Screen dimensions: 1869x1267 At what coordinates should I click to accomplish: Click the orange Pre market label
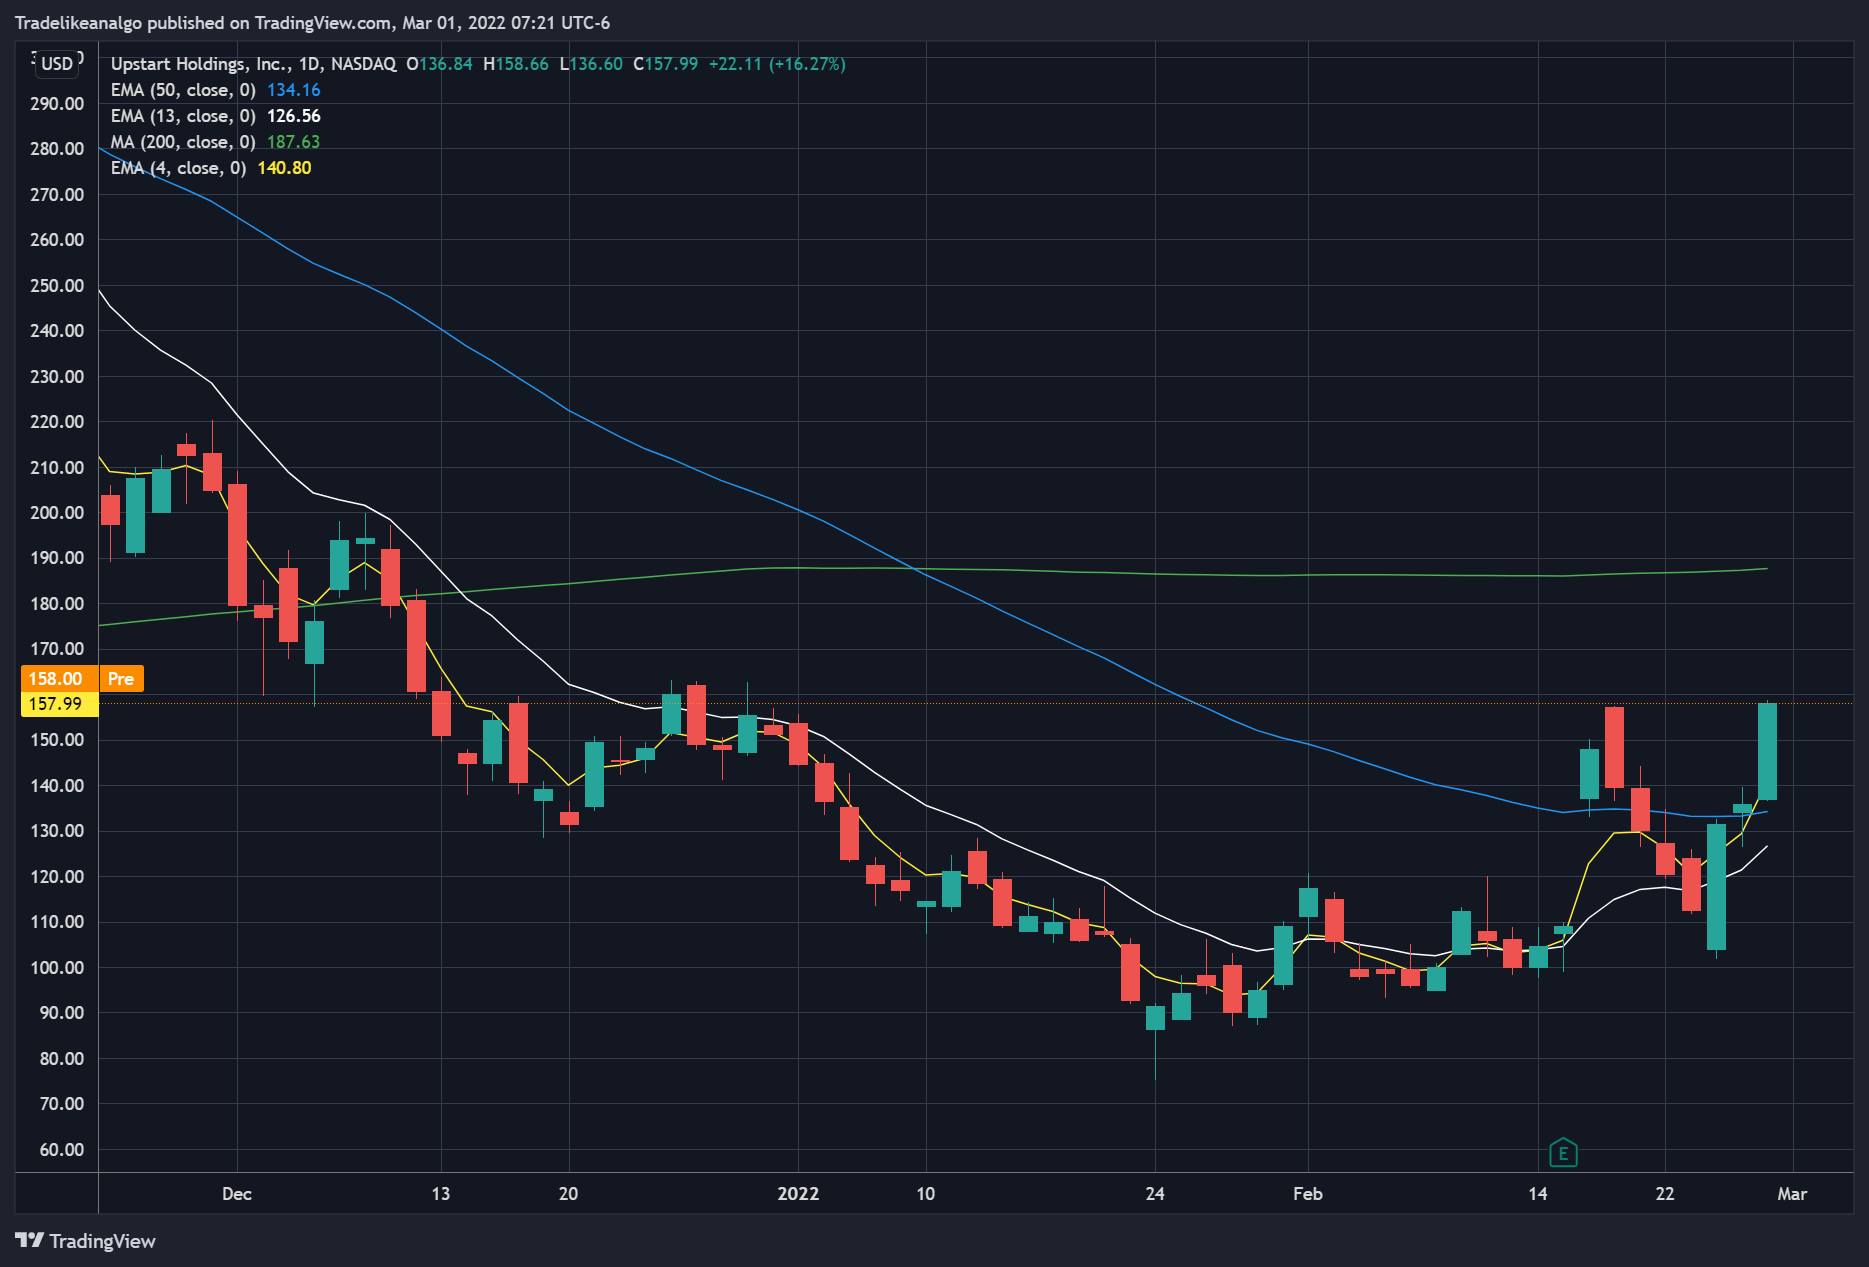(121, 679)
